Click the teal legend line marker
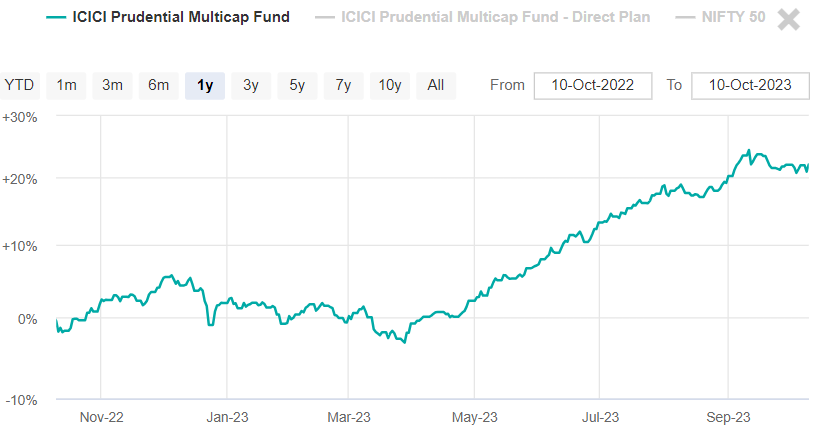This screenshot has width=815, height=425. [x=57, y=17]
